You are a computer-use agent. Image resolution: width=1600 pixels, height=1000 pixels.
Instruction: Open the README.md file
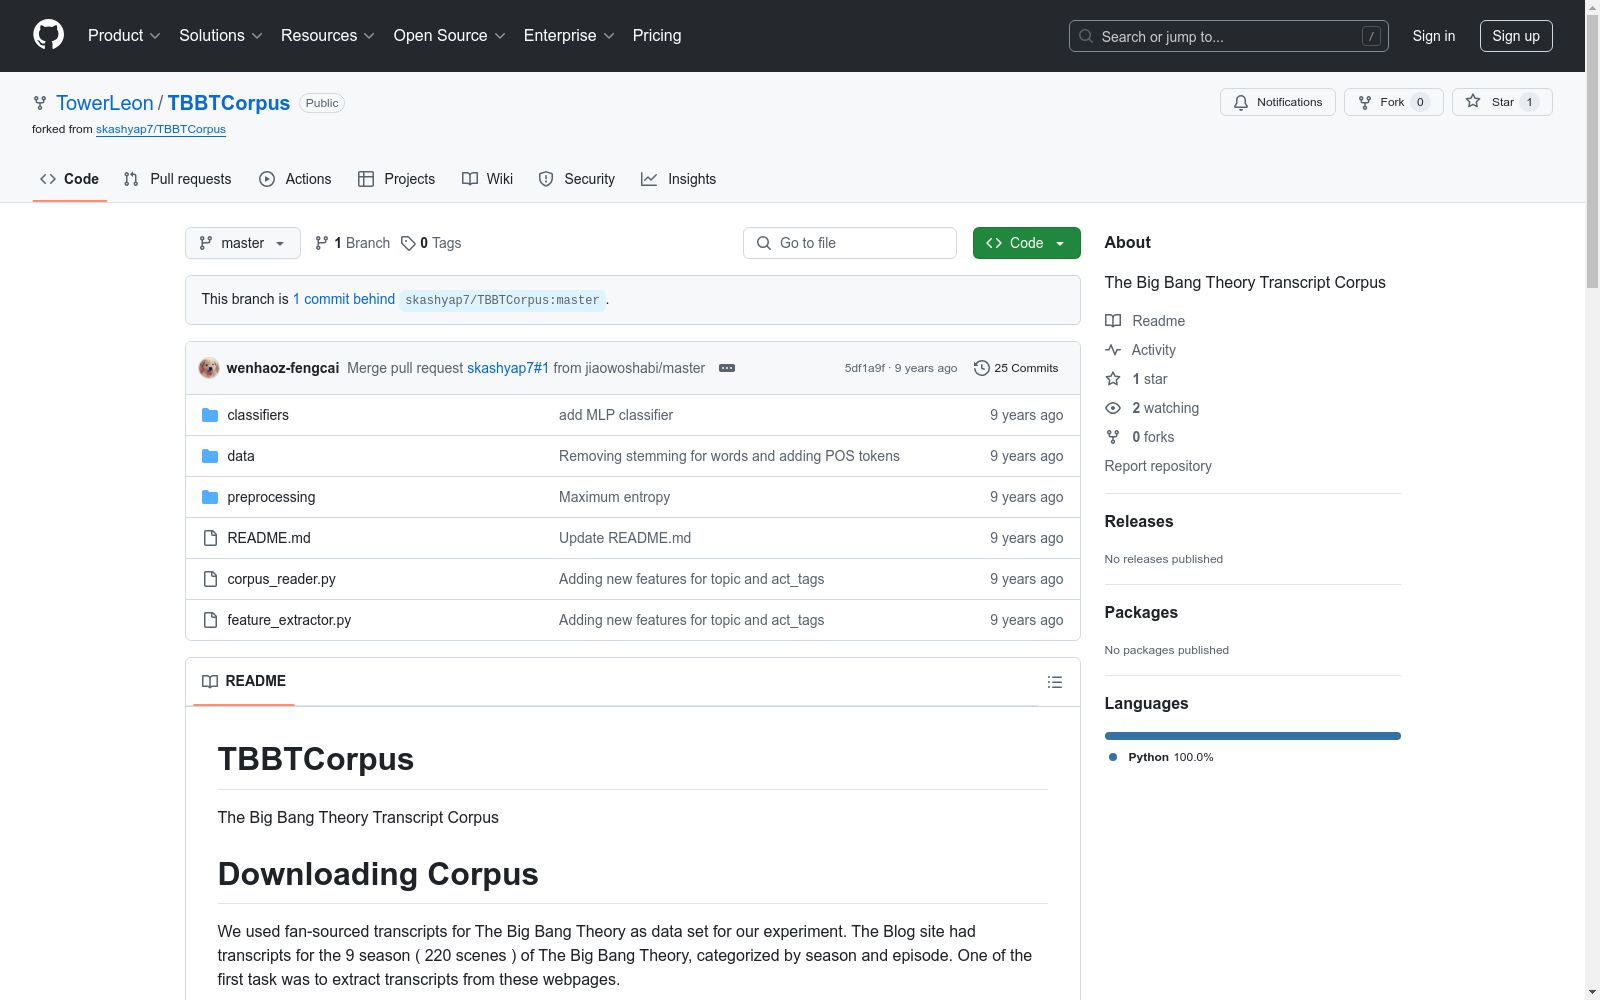tap(269, 538)
